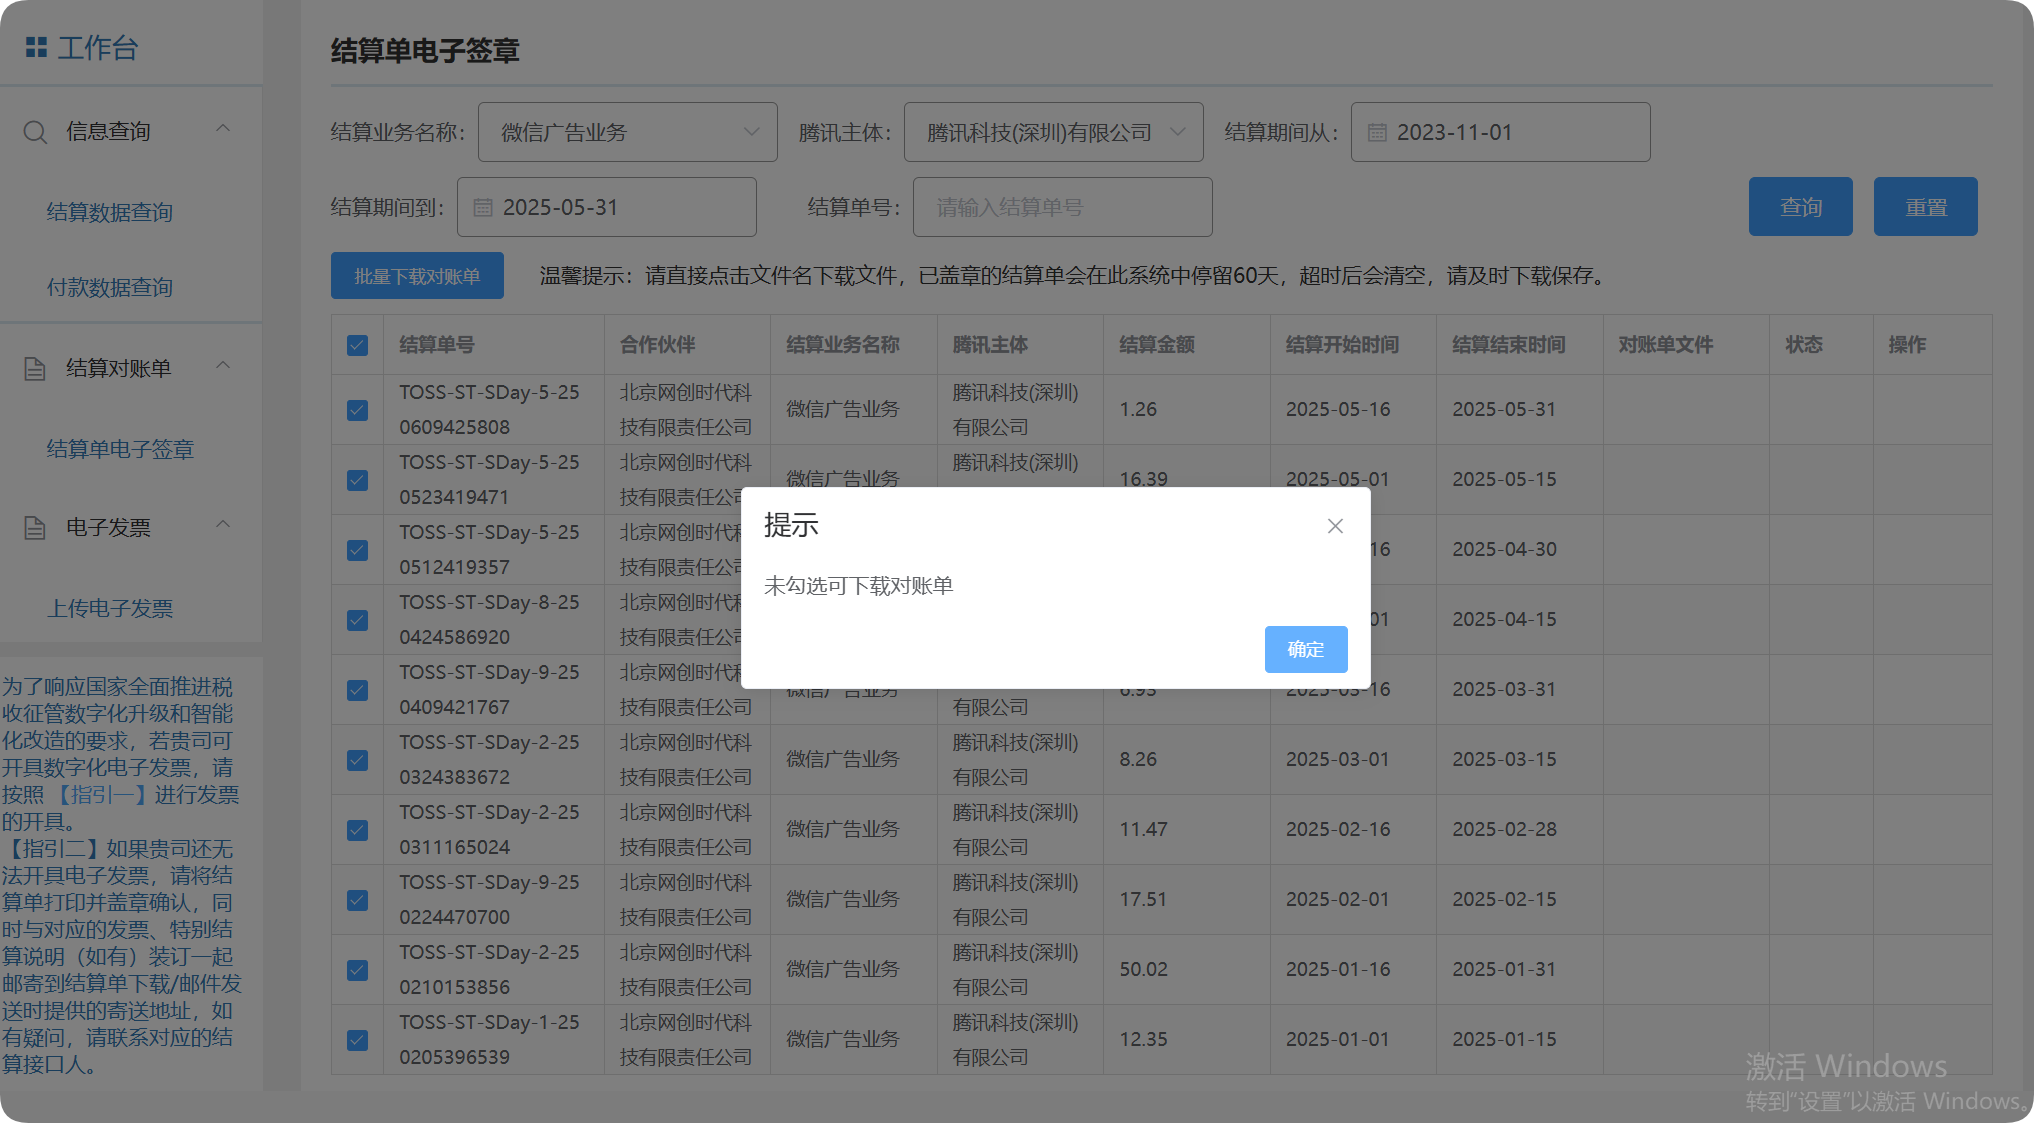2034x1123 pixels.
Task: Uncheck row with settlement 0205396539
Action: click(357, 1040)
